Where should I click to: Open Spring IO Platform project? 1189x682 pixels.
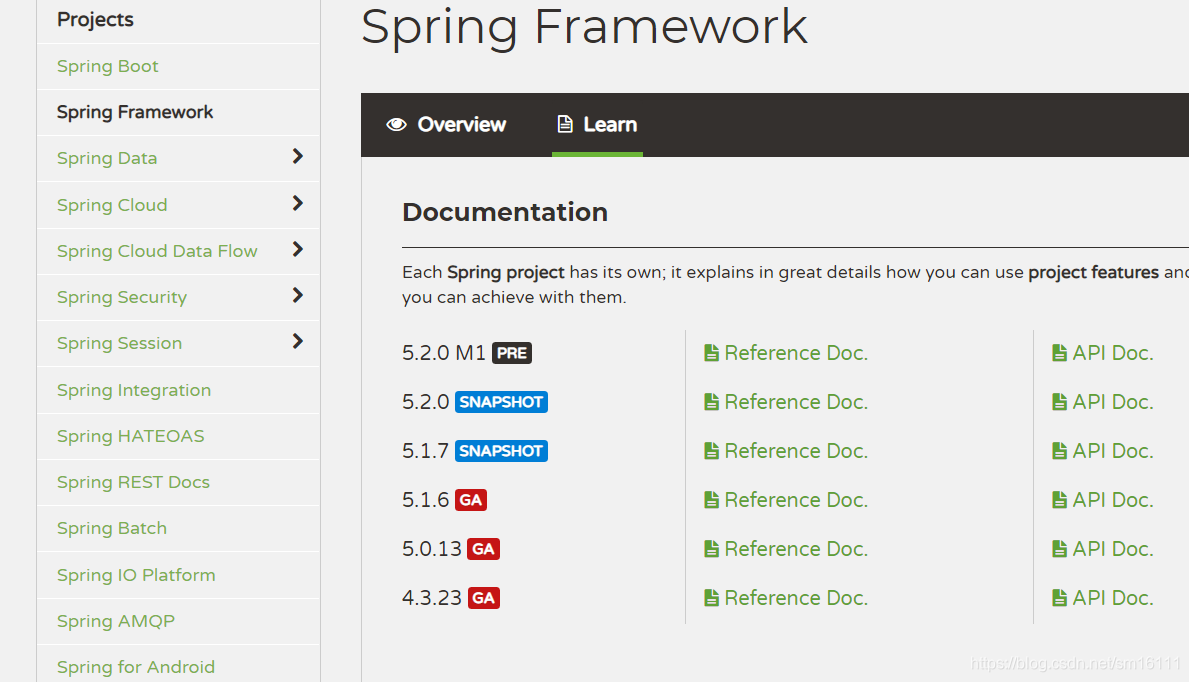point(136,575)
